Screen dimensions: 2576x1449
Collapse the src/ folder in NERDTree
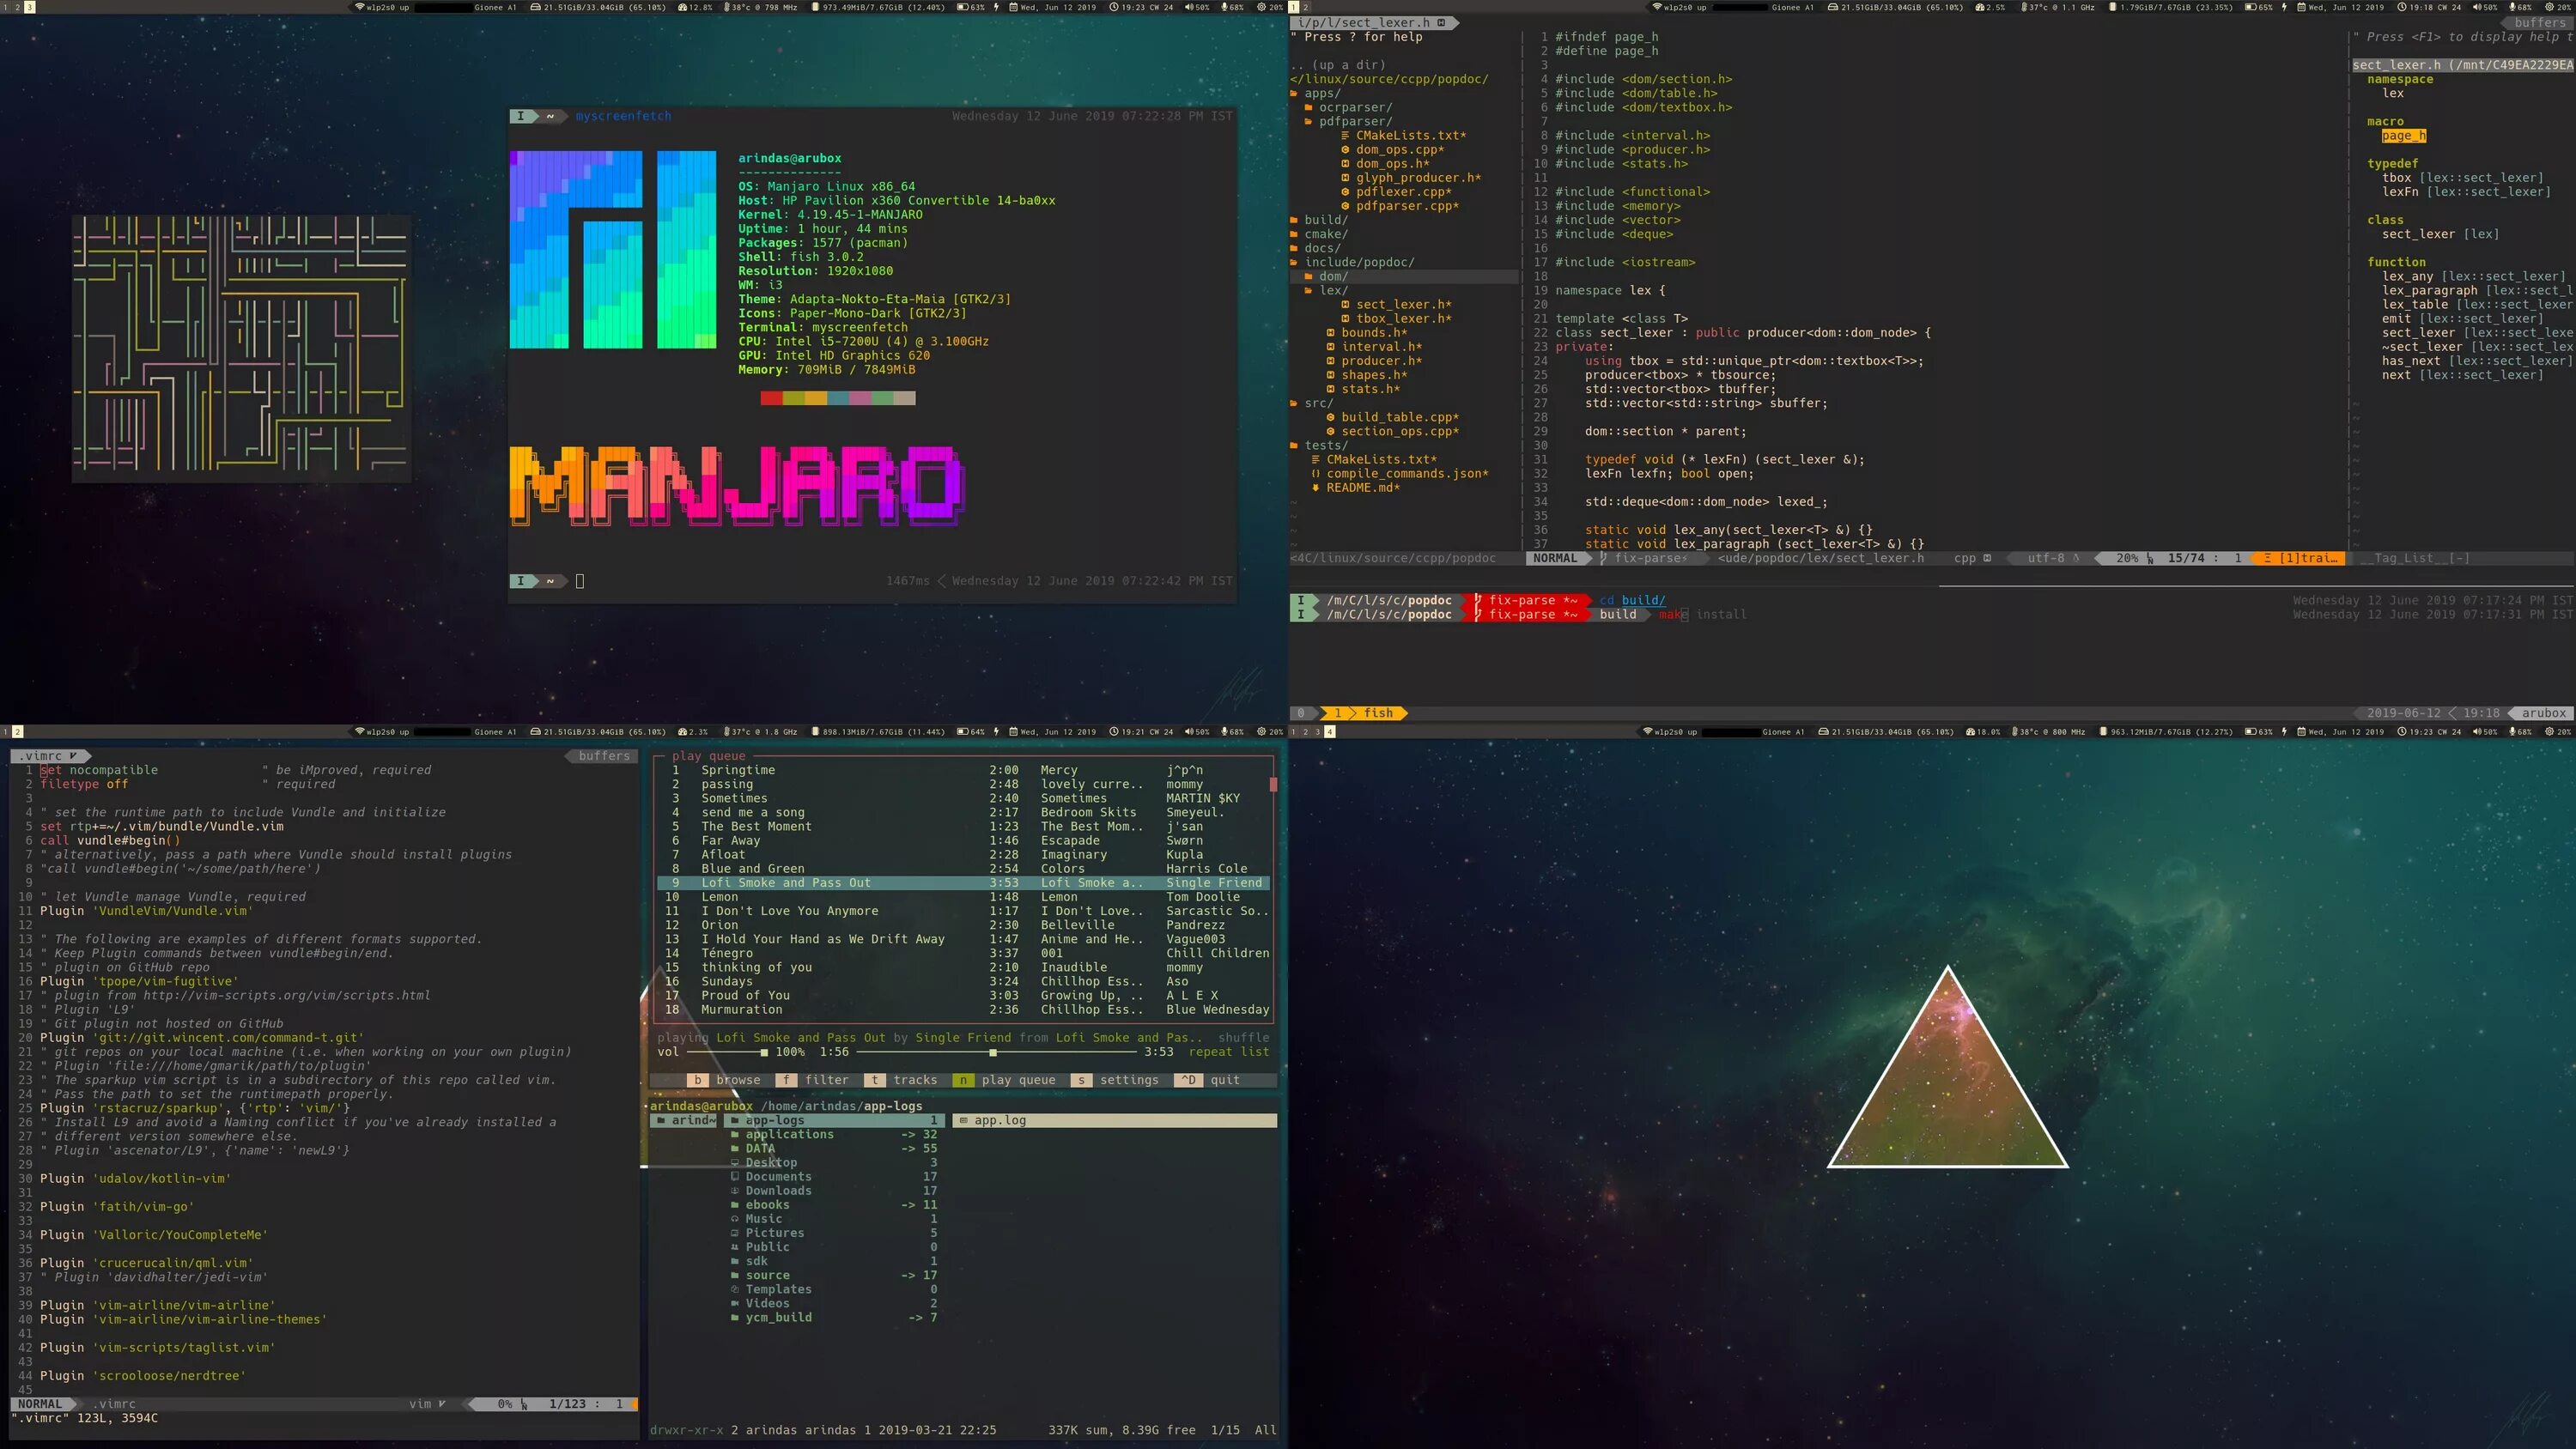pos(1294,403)
